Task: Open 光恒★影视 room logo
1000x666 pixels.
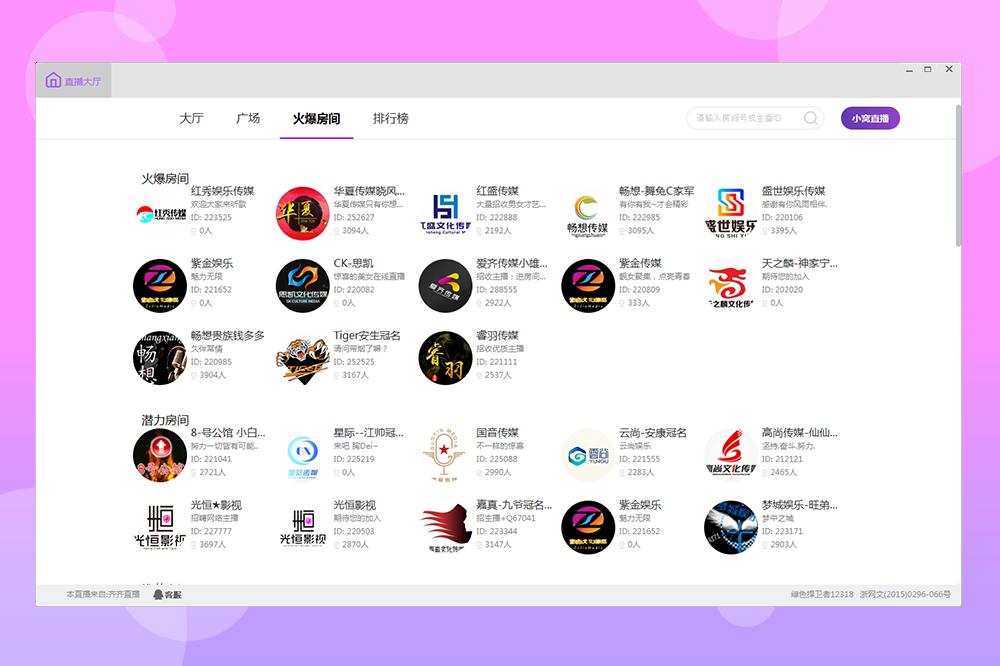Action: [160, 527]
